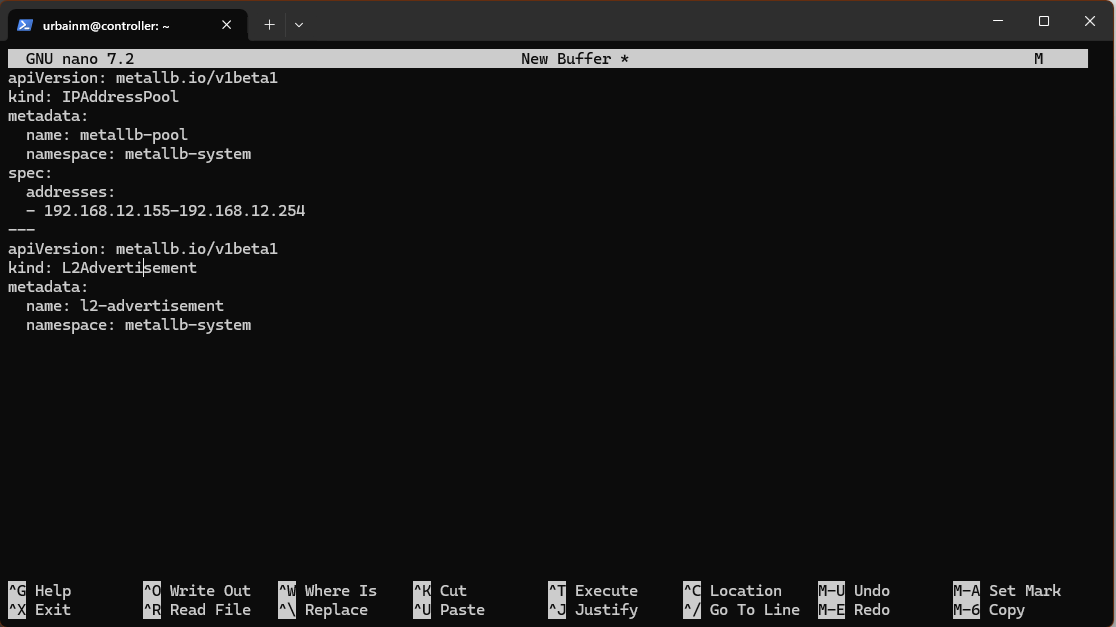1116x627 pixels.
Task: Click the ^X Exit shortcut
Action: [40, 610]
